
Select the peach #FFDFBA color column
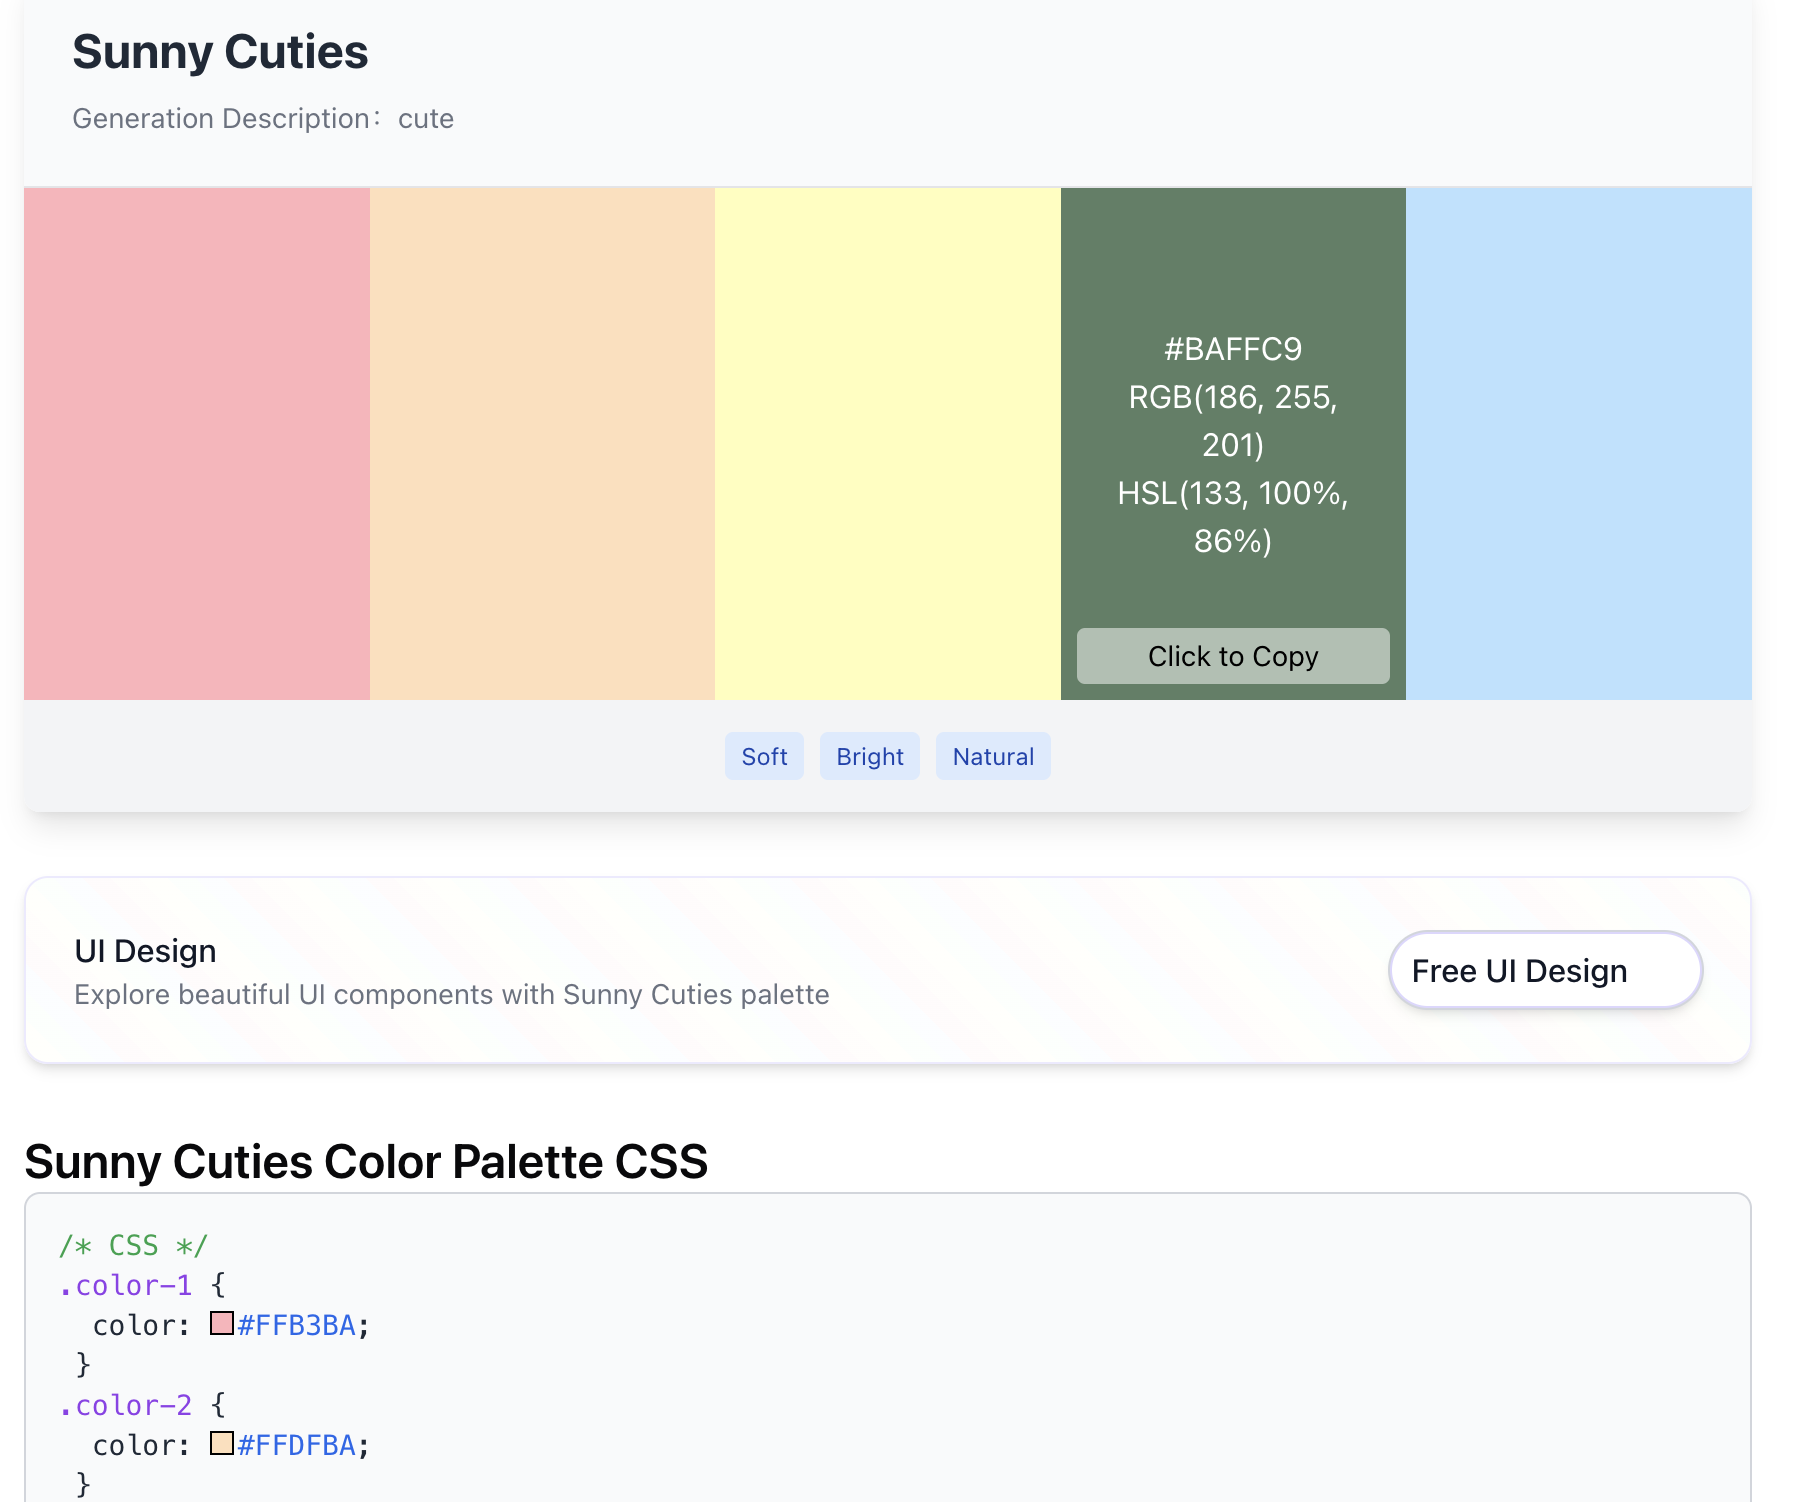tap(540, 440)
